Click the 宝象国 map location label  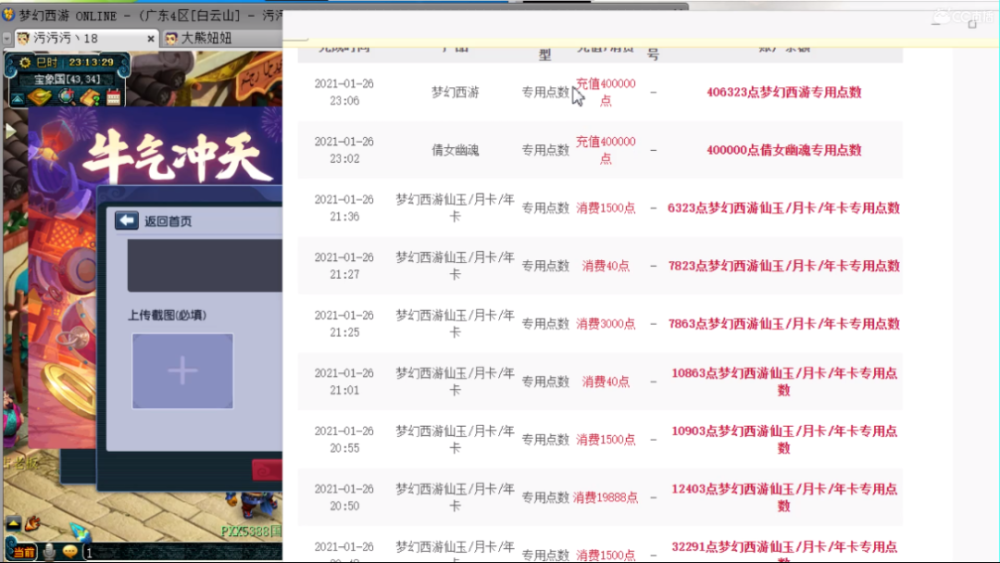(x=67, y=79)
